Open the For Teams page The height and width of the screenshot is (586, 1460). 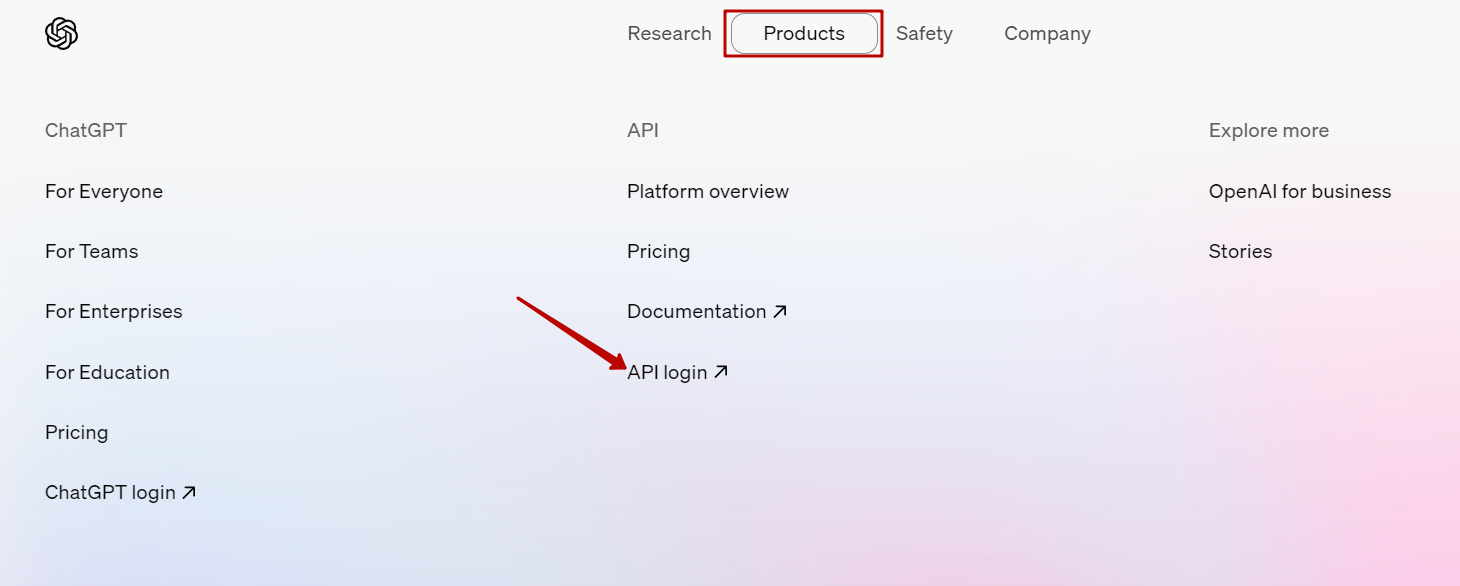(92, 251)
